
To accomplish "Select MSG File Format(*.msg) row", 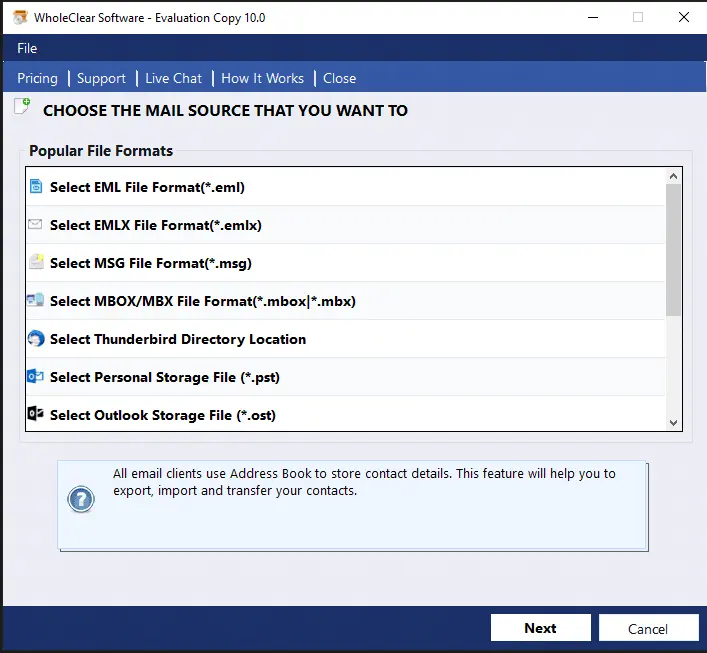I will 345,262.
